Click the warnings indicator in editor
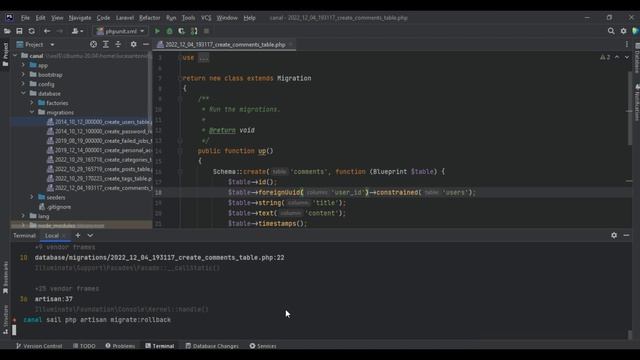This screenshot has height=360, width=640. [x=605, y=58]
